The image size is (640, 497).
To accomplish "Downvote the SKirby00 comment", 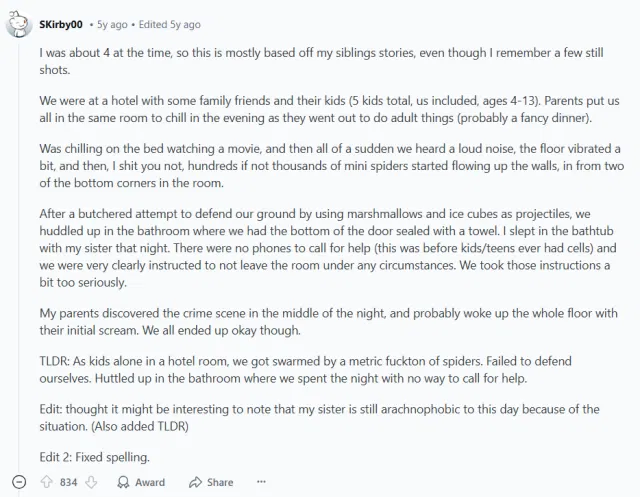I will tap(92, 482).
